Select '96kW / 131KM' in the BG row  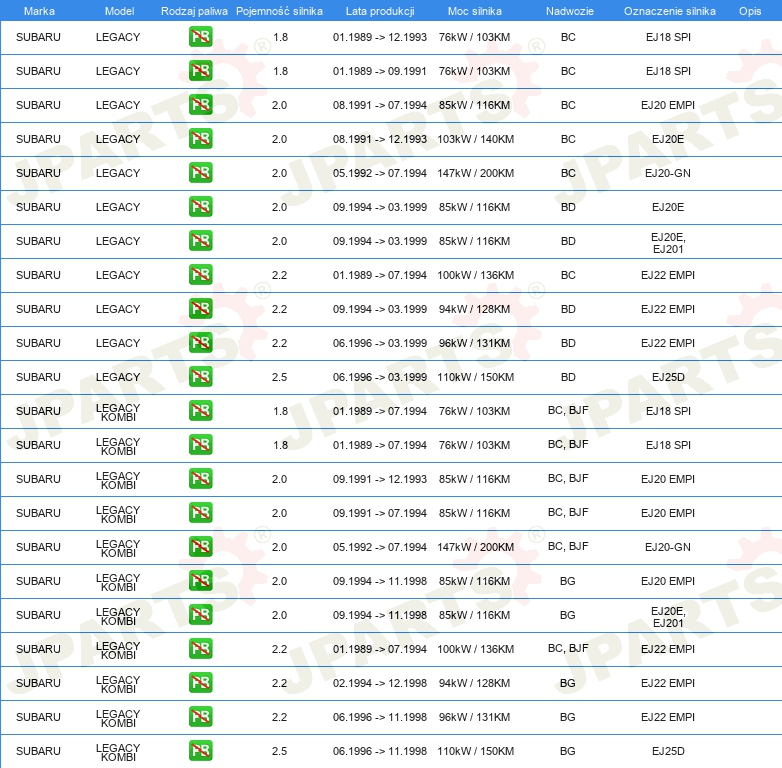coord(474,717)
